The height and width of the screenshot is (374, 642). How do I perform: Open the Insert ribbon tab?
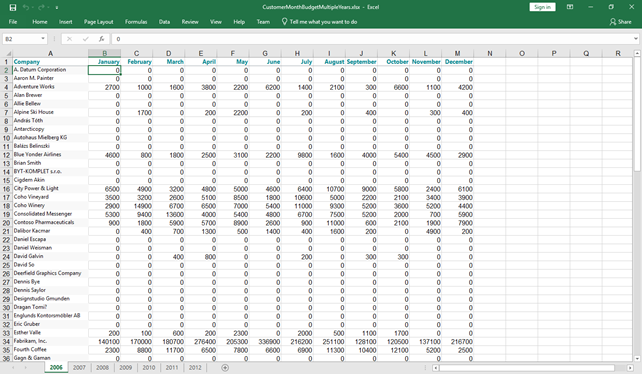(x=66, y=22)
